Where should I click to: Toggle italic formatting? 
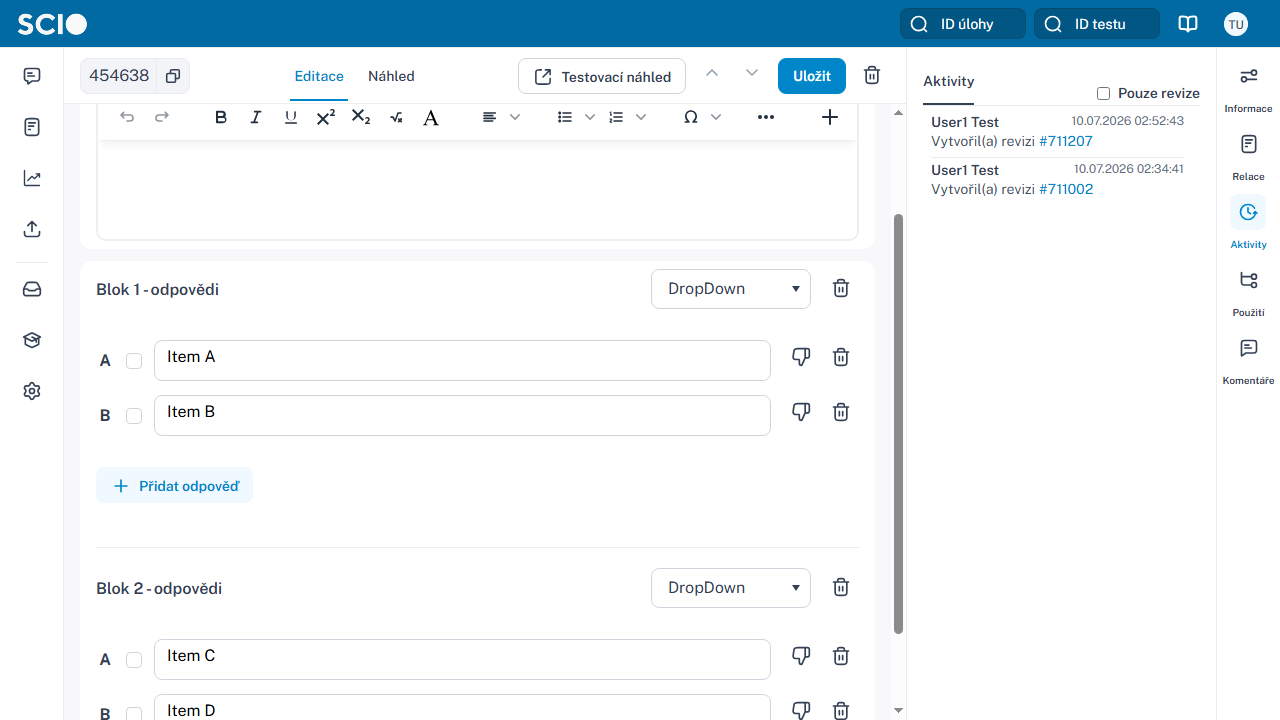tap(256, 117)
